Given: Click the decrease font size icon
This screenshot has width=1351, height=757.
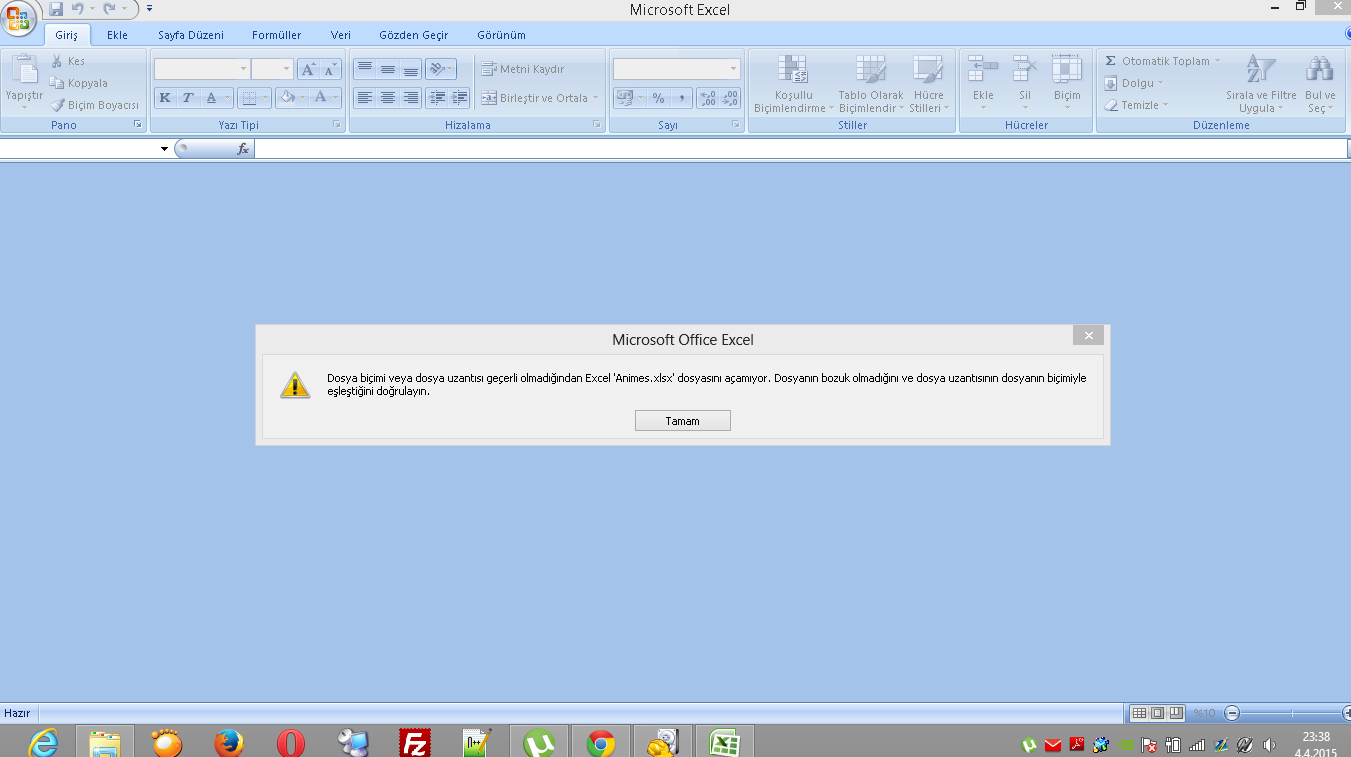Looking at the screenshot, I should click(330, 69).
